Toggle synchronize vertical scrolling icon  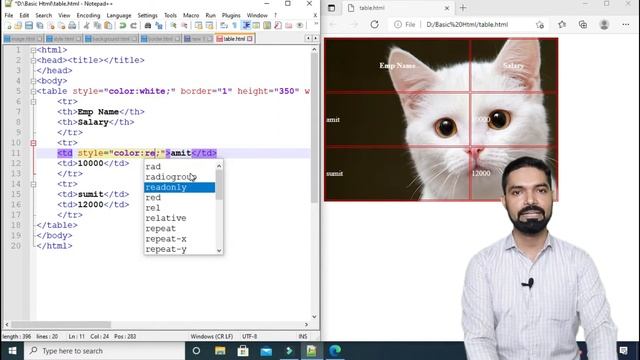tap(199, 25)
